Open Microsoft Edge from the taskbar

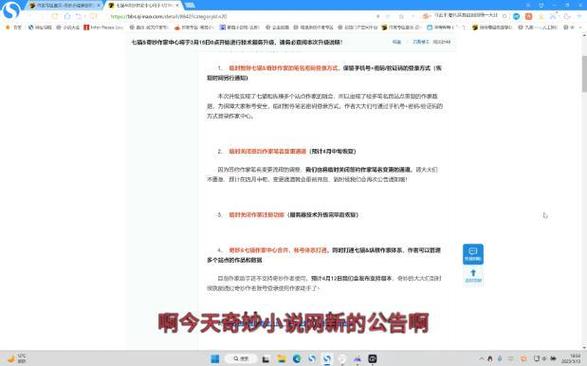(x=297, y=359)
